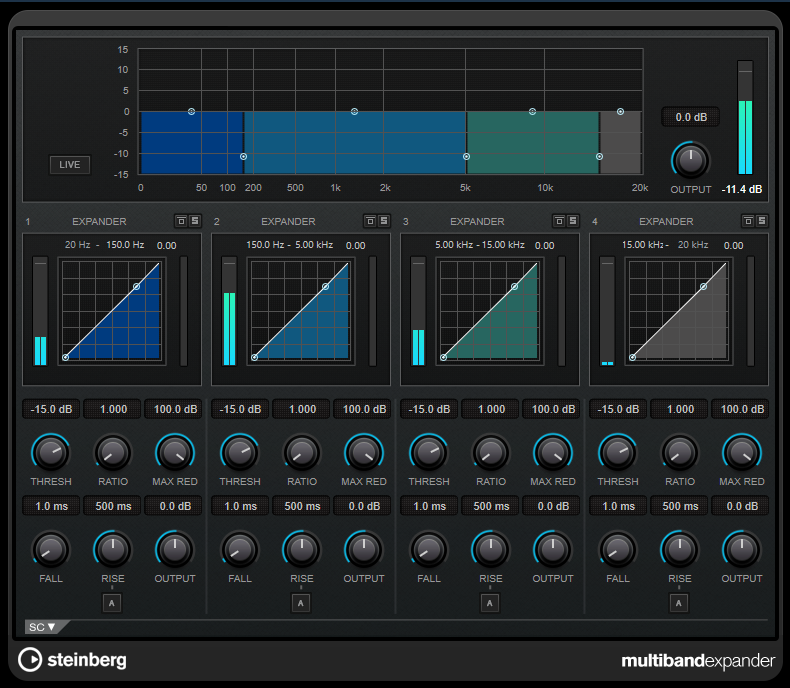Bypass band 4 using its bypass icon
Screen dimensions: 790x688
[x=748, y=221]
